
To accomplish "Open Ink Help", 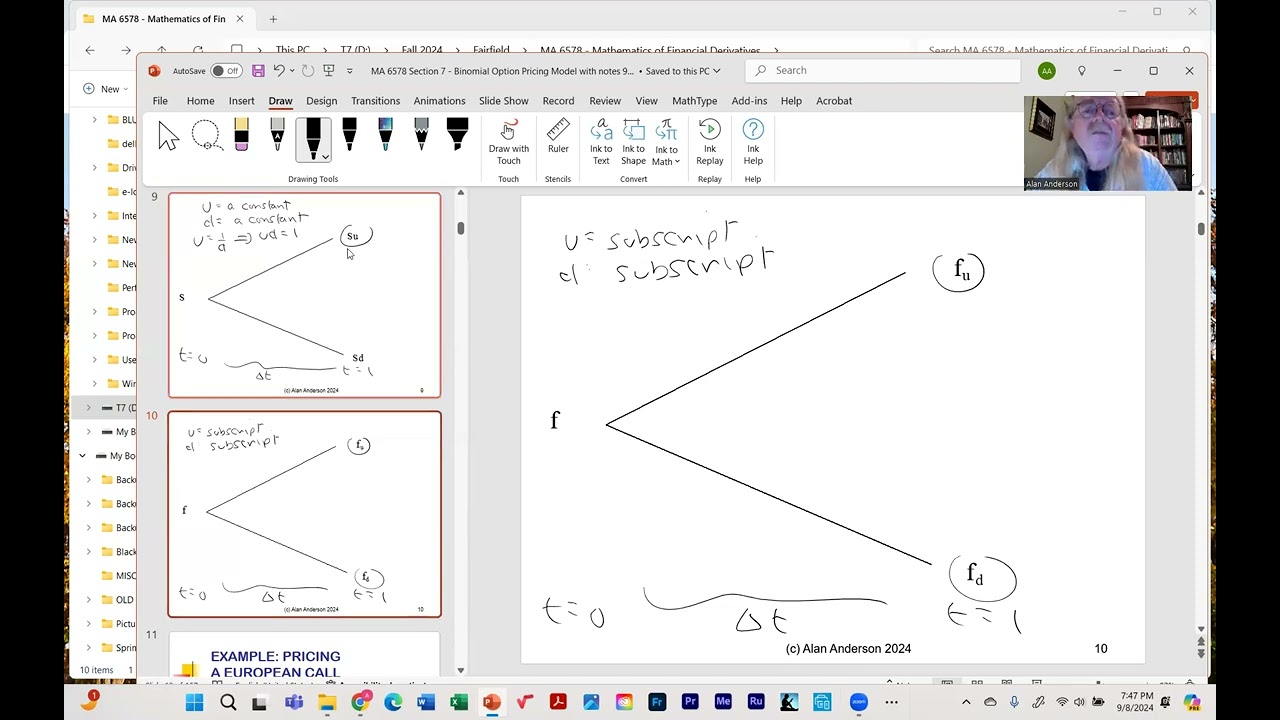I will pyautogui.click(x=753, y=142).
